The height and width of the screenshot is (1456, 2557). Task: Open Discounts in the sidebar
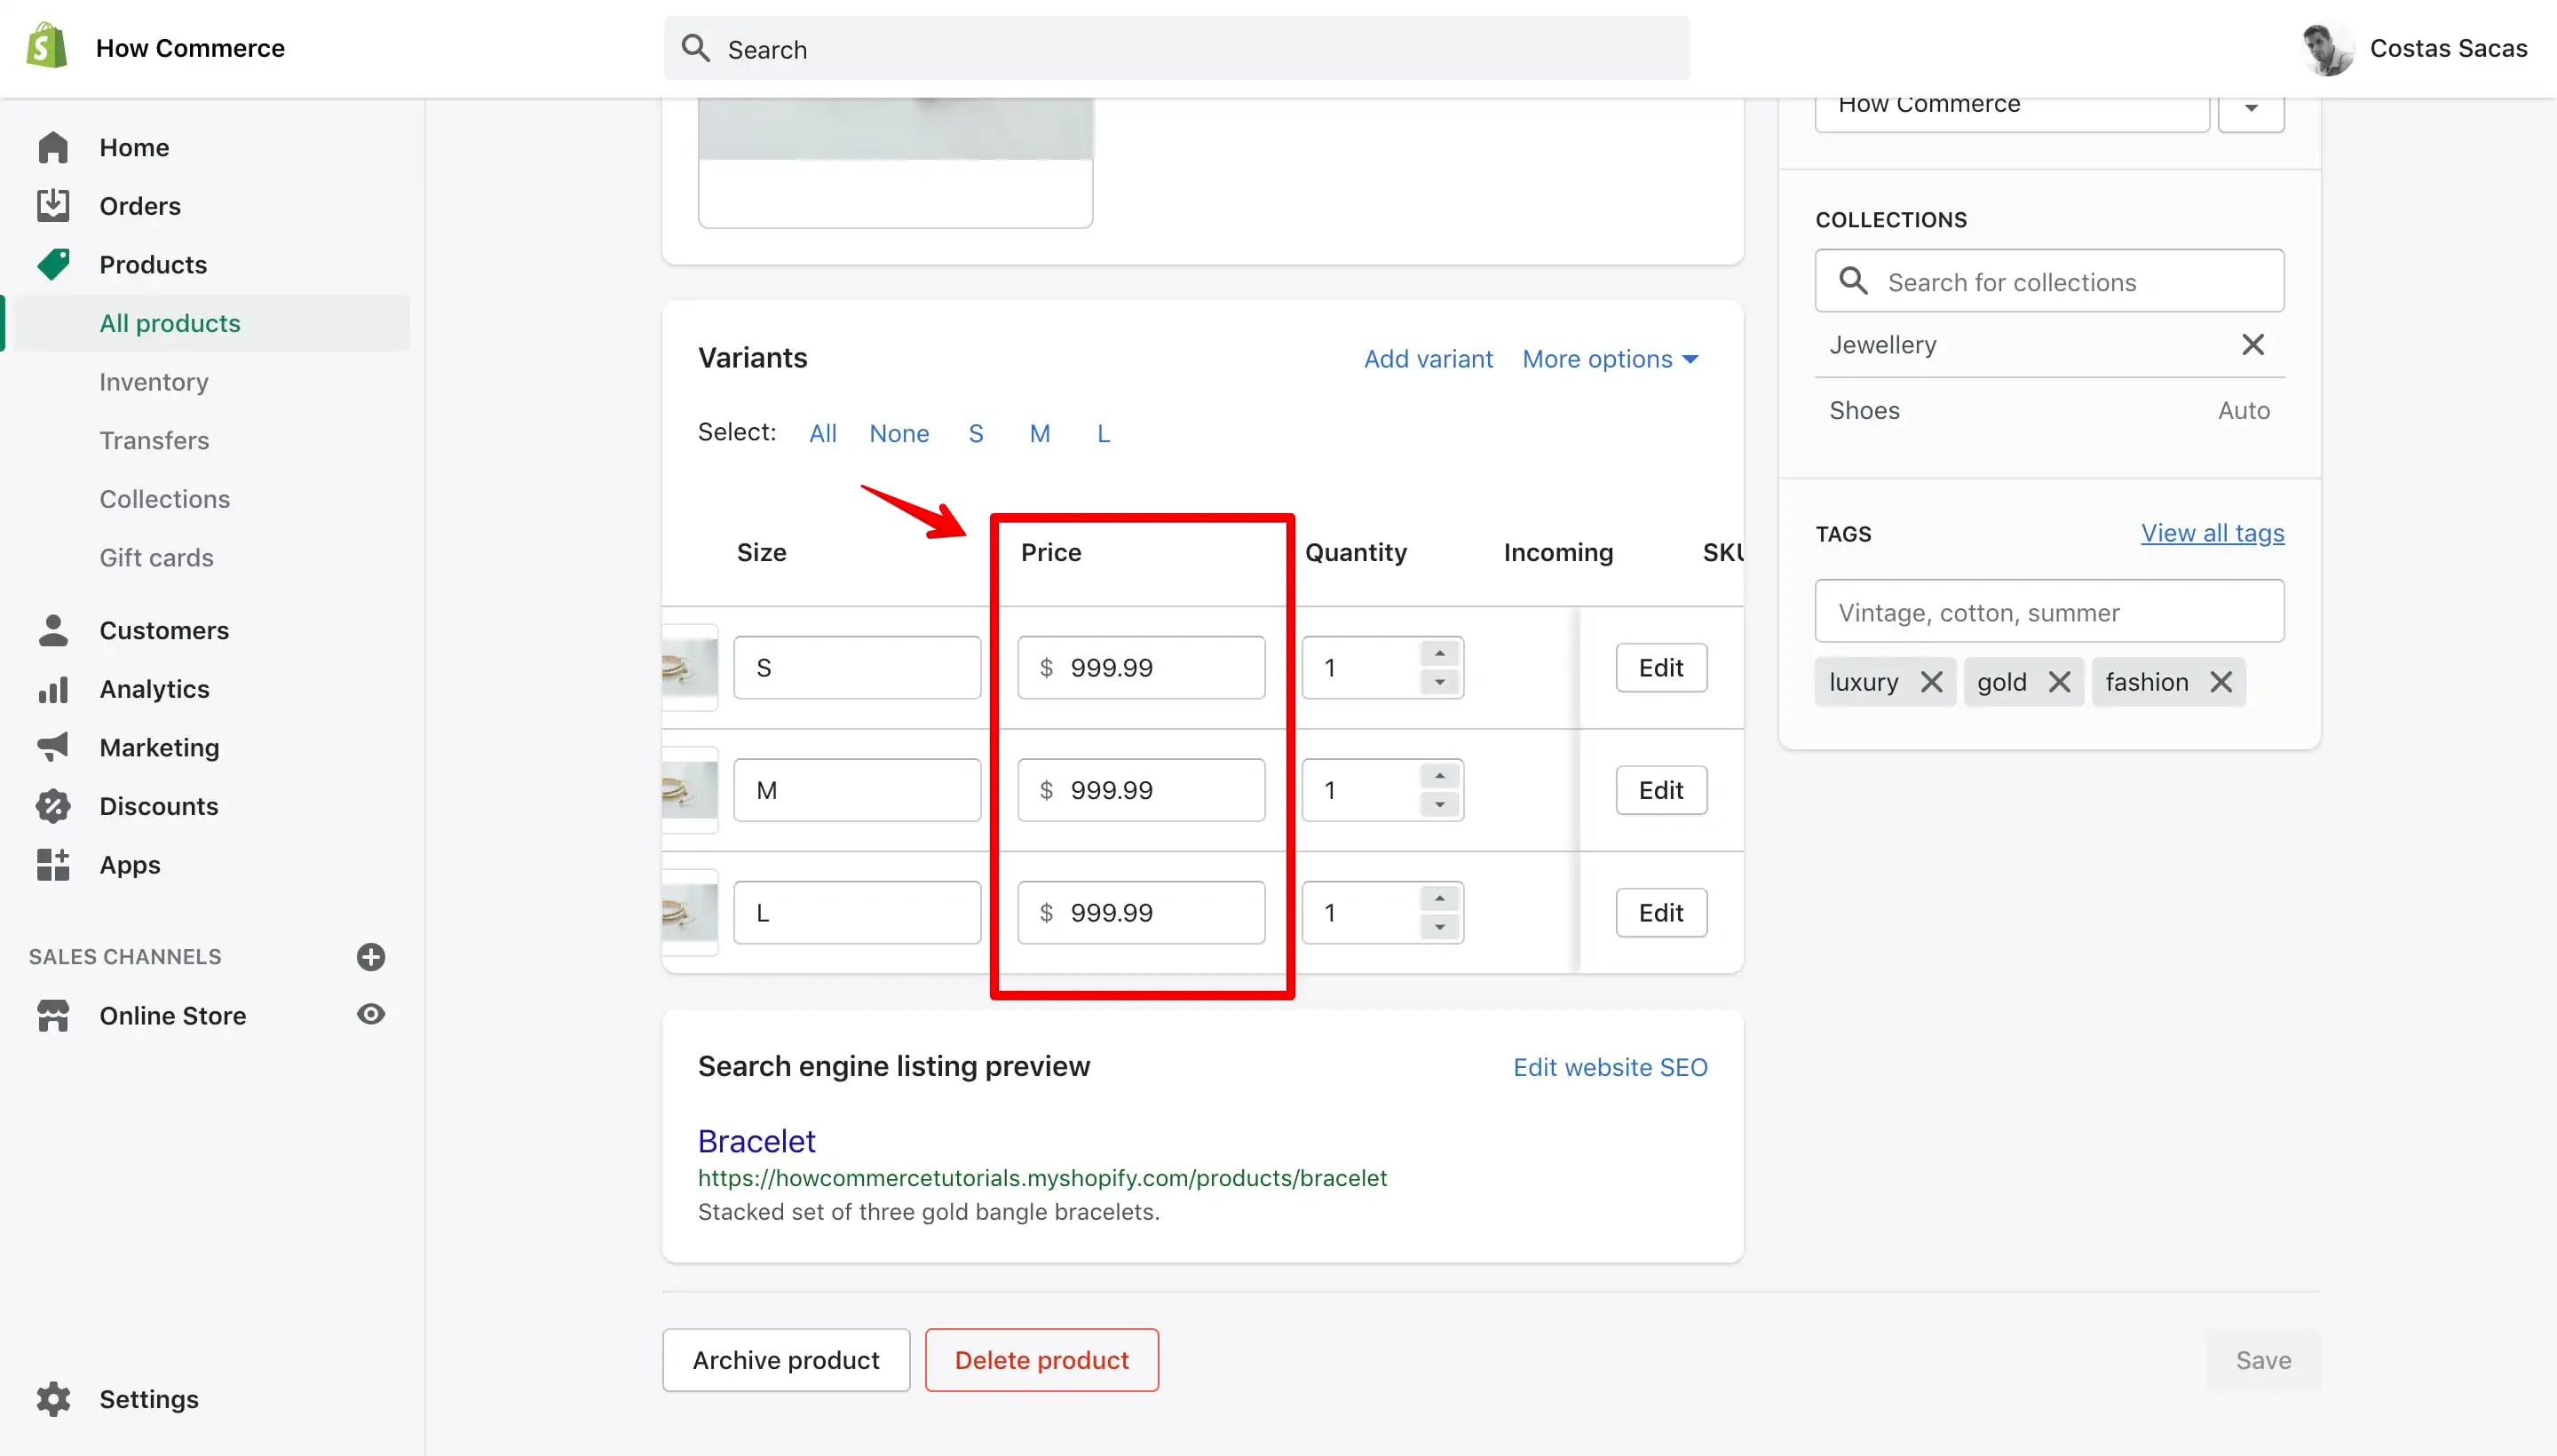159,806
